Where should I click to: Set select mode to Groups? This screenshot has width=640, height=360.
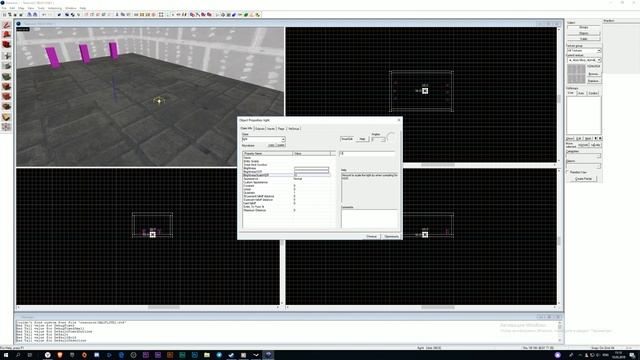pos(584,27)
